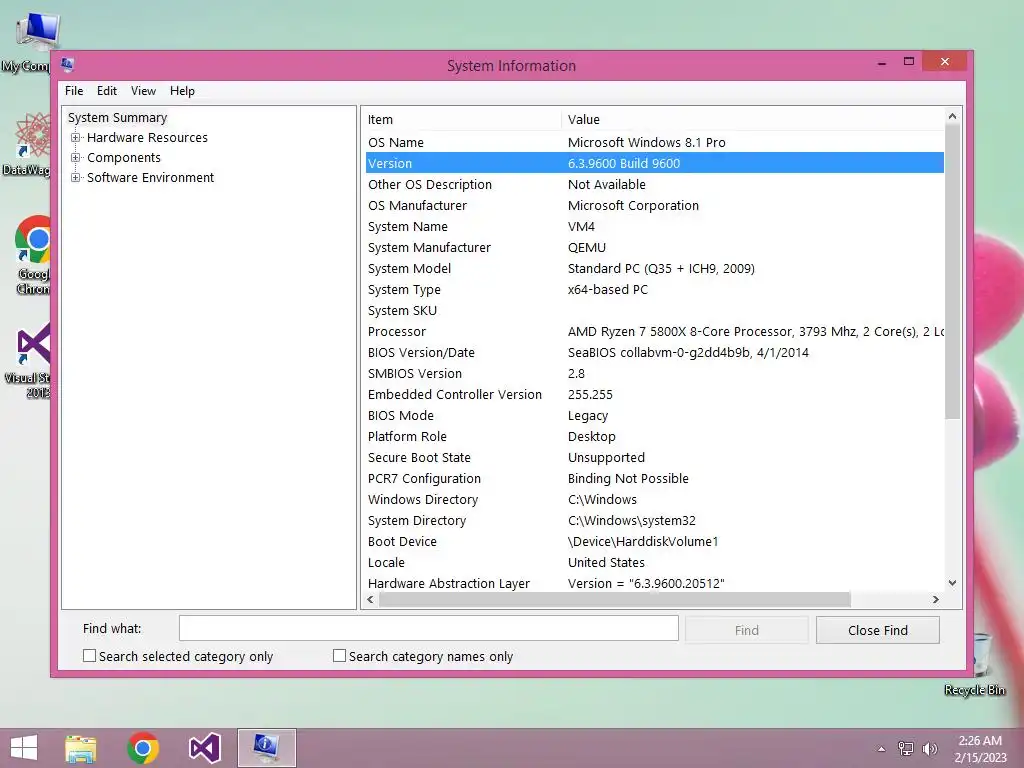
Task: Select the PCR7 Configuration row
Action: (x=654, y=479)
